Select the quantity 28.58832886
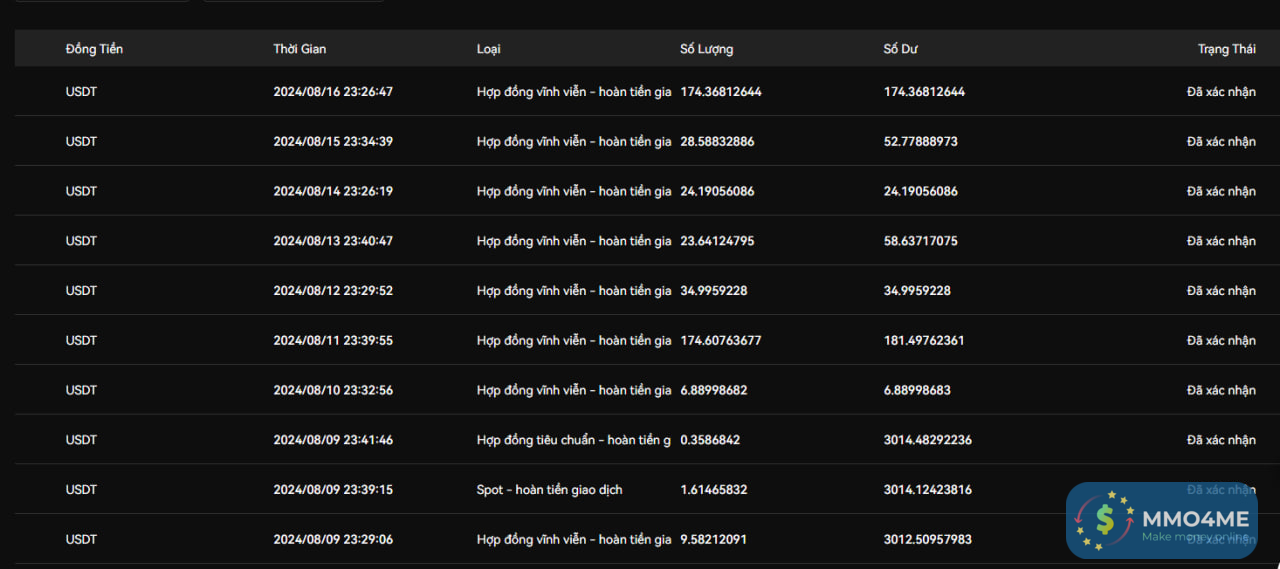This screenshot has width=1280, height=569. [x=717, y=142]
